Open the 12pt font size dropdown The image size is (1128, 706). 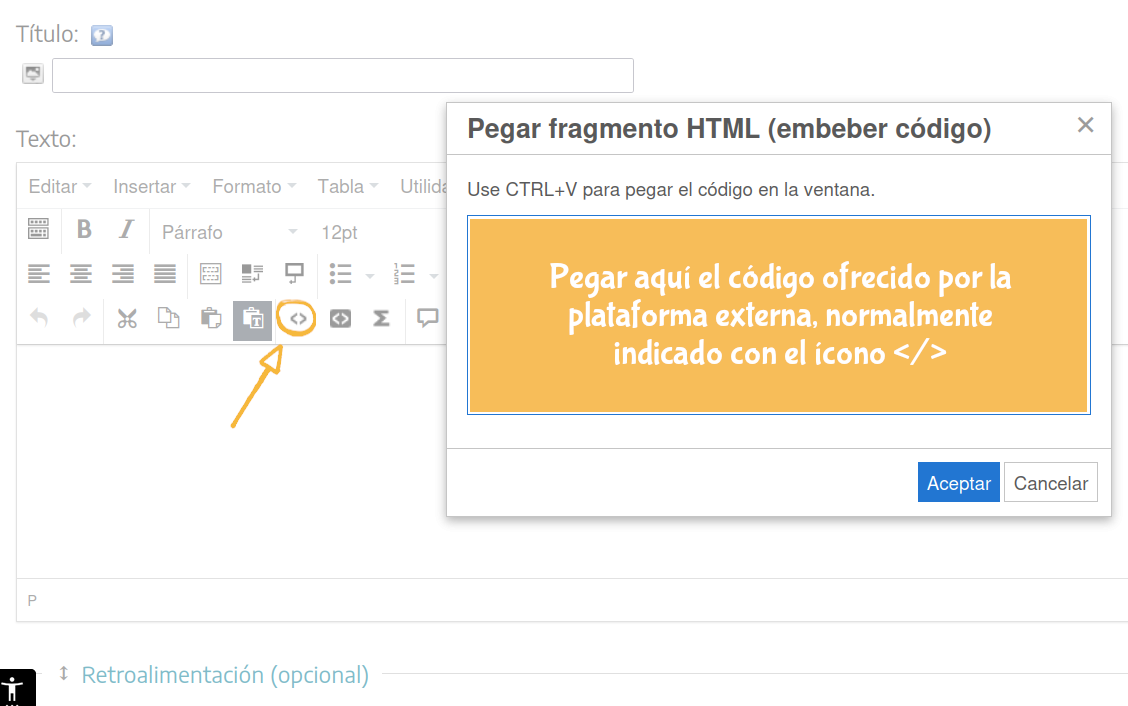pyautogui.click(x=340, y=232)
